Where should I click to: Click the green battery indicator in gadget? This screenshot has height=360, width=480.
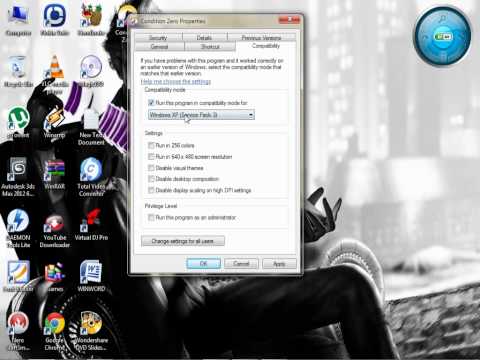tap(443, 36)
